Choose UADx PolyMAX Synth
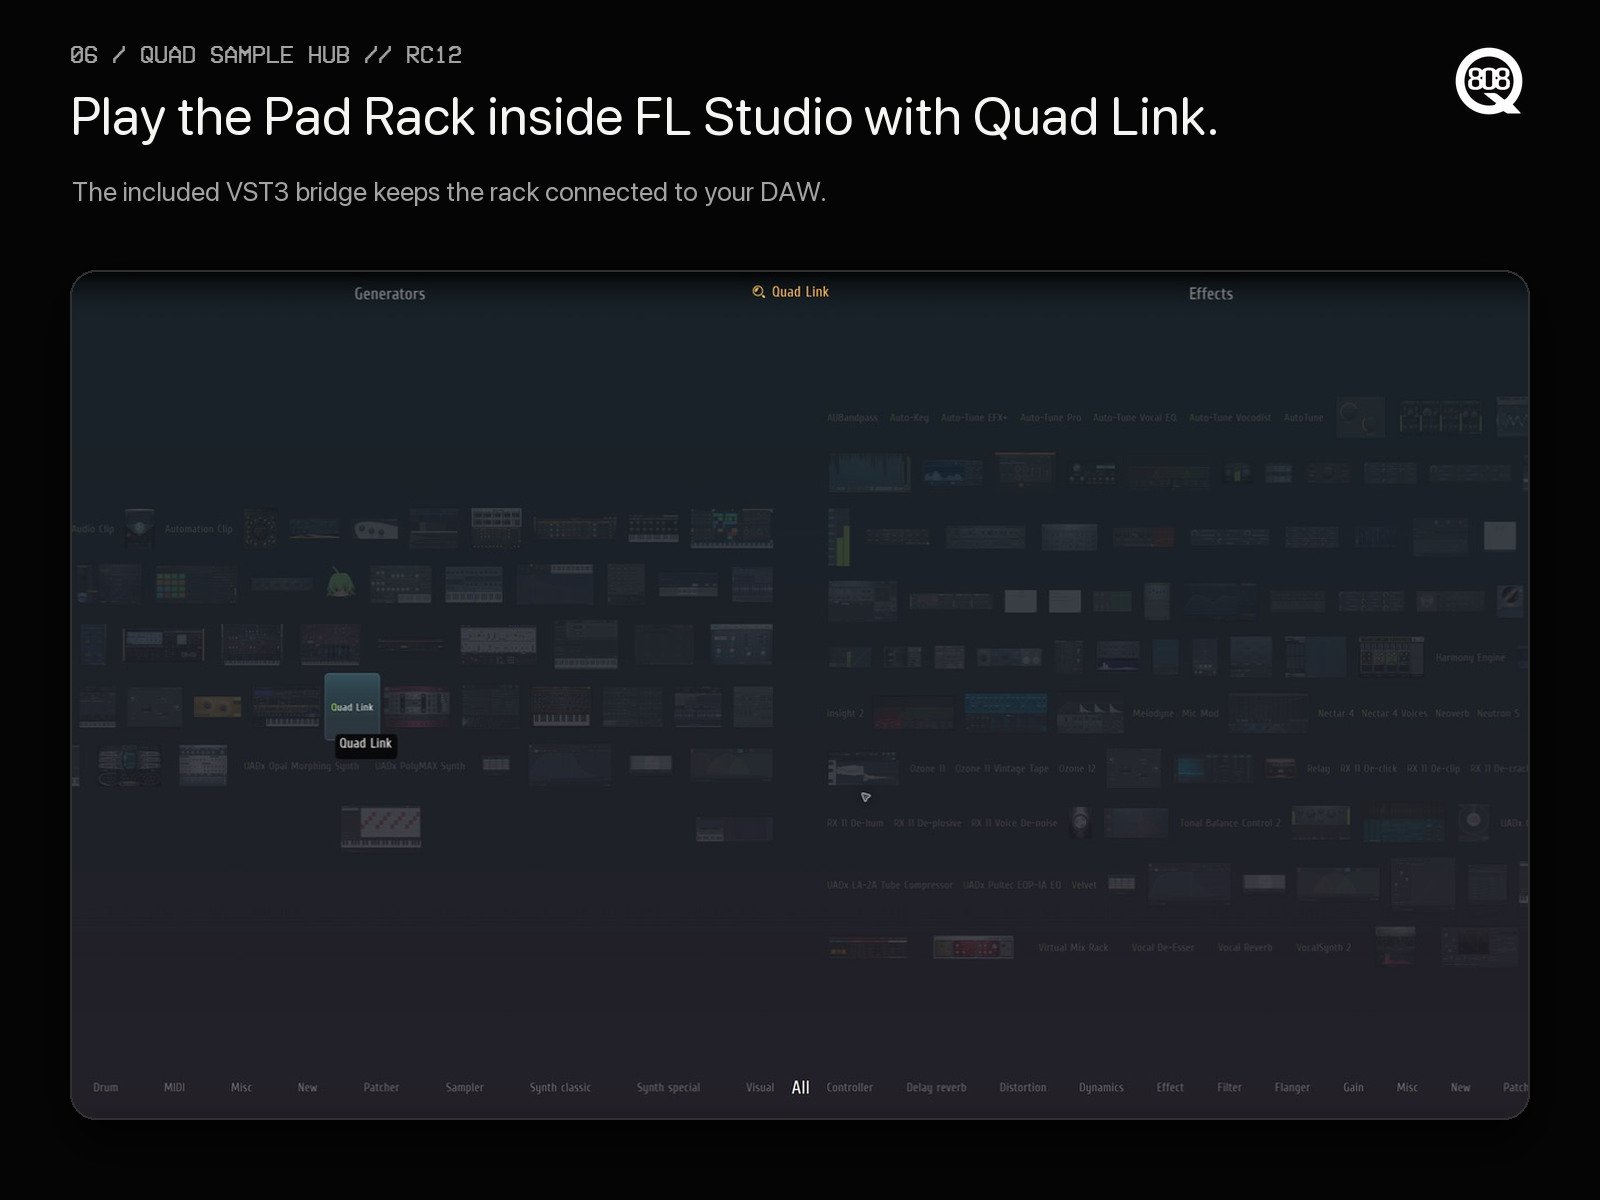The width and height of the screenshot is (1600, 1200). click(x=420, y=766)
